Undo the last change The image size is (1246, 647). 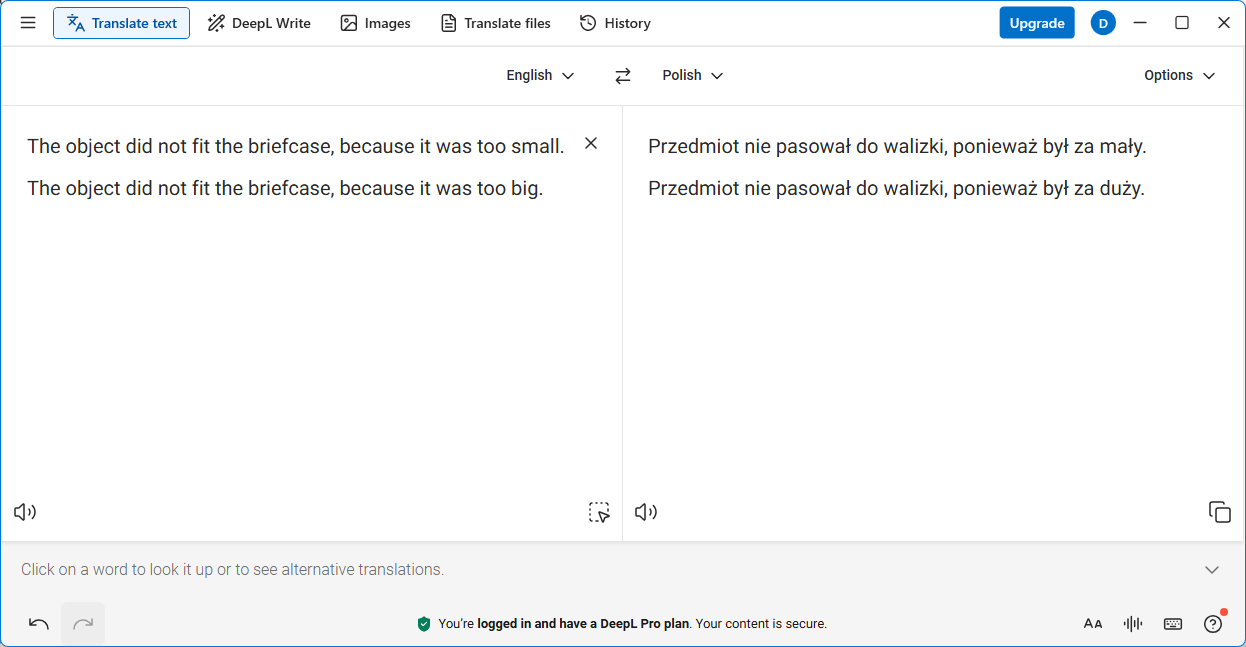[x=39, y=624]
